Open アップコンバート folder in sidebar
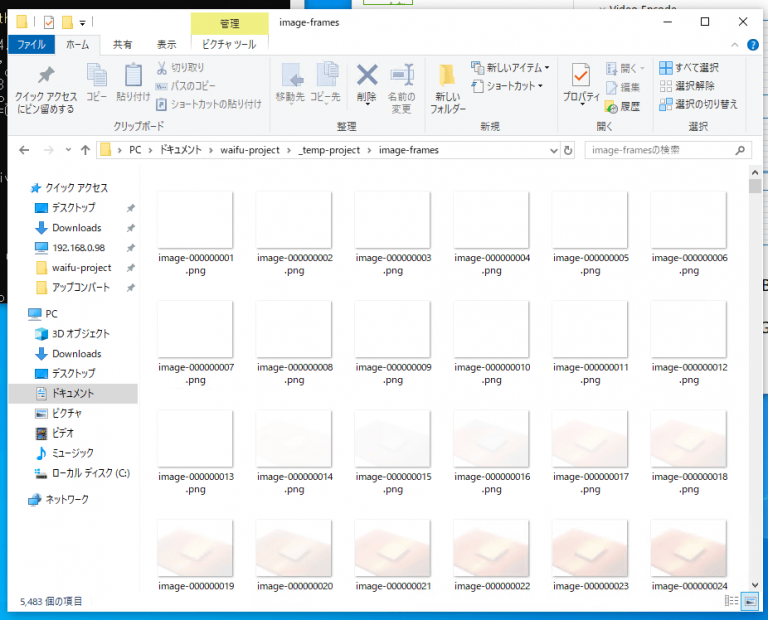Screen dimensions: 768x620 (x=81, y=287)
